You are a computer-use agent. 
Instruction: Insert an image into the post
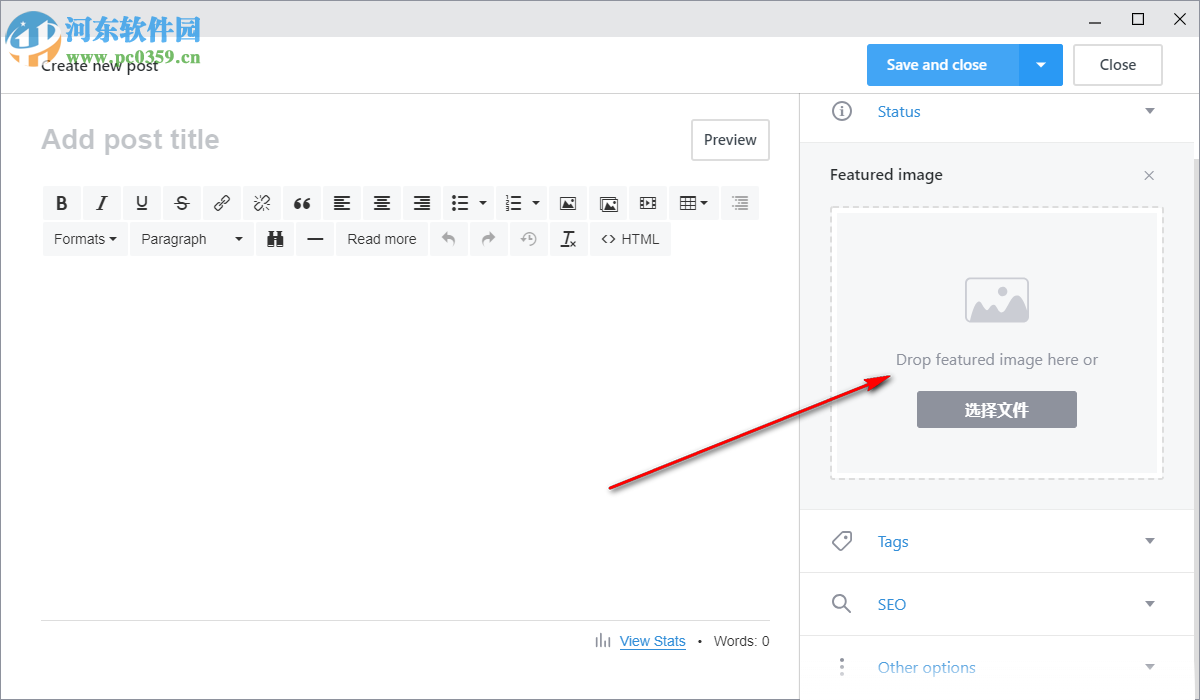pos(568,203)
